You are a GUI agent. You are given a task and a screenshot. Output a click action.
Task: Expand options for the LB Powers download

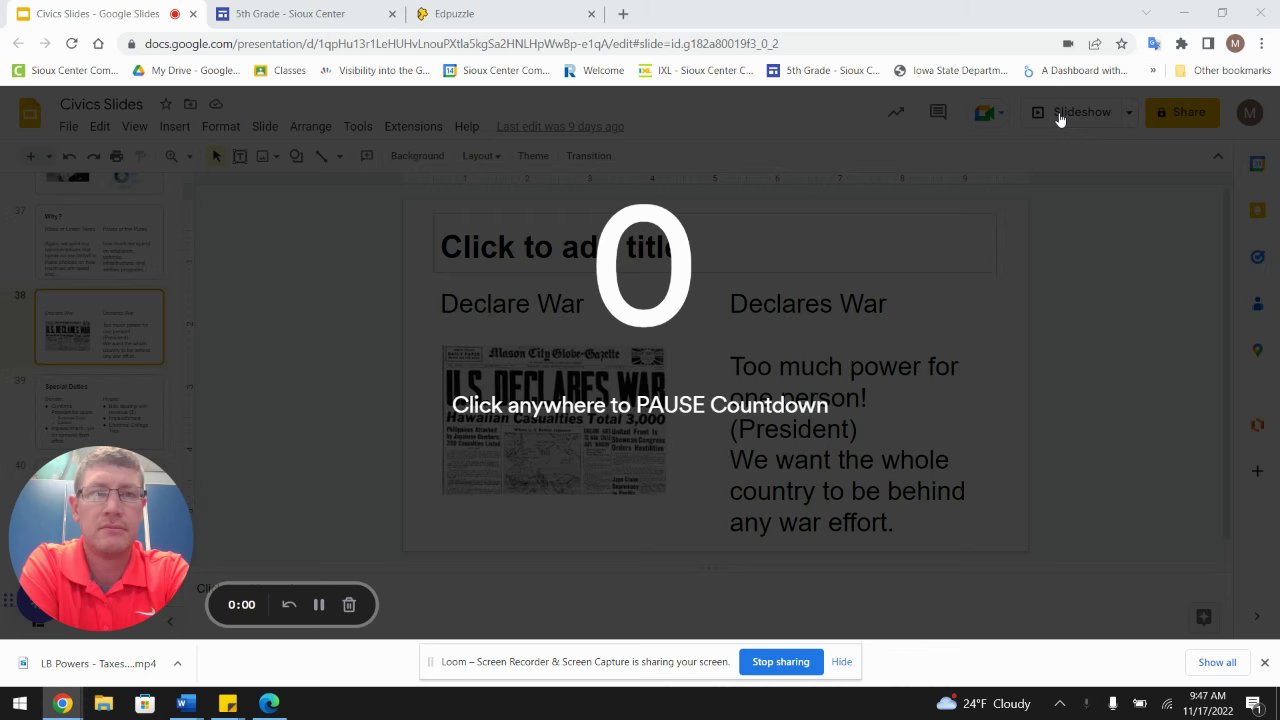pyautogui.click(x=177, y=663)
